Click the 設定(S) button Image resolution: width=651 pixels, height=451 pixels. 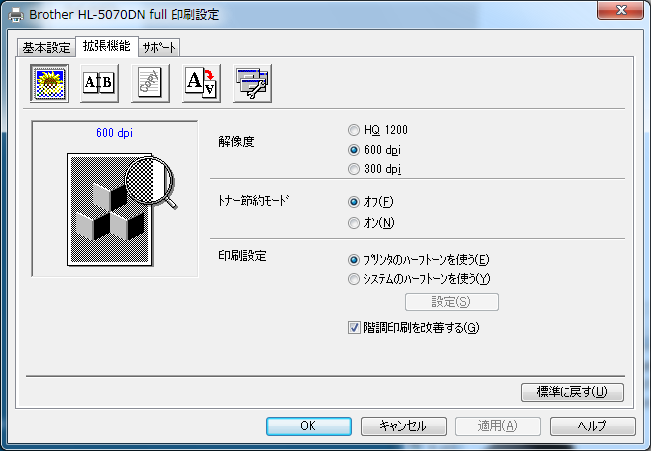click(452, 302)
